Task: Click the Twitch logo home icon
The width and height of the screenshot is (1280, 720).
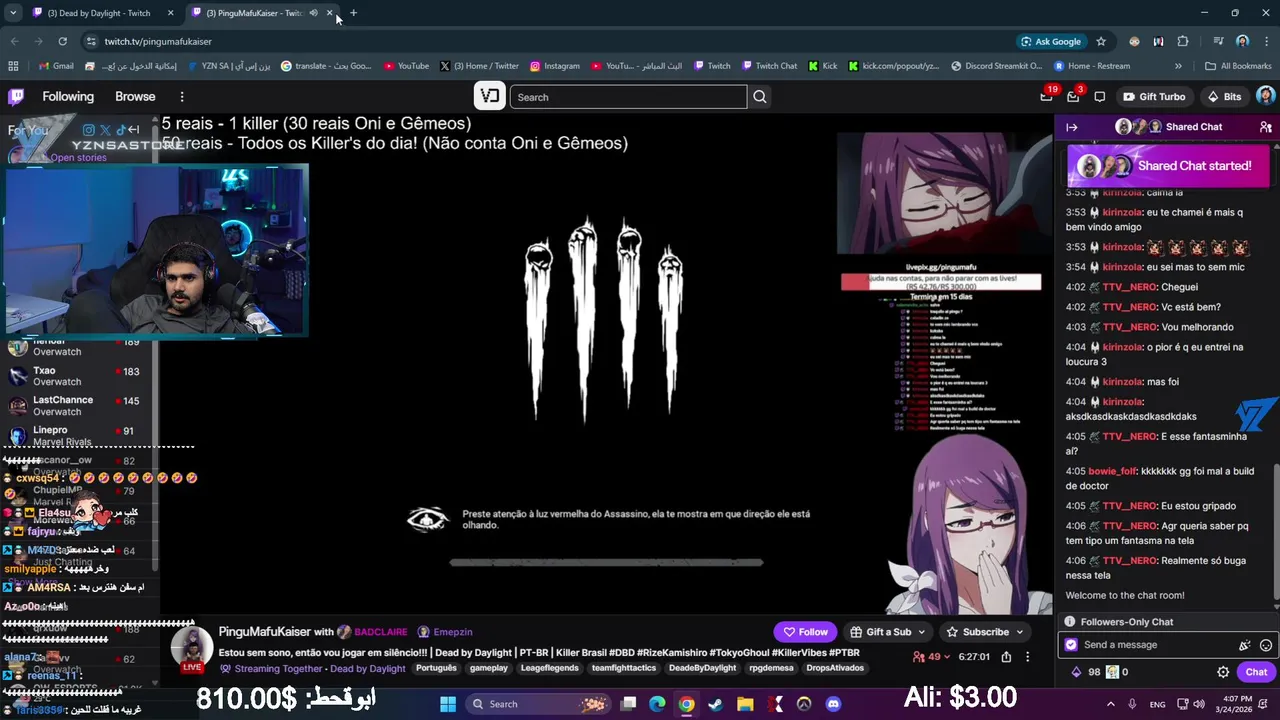Action: click(16, 97)
